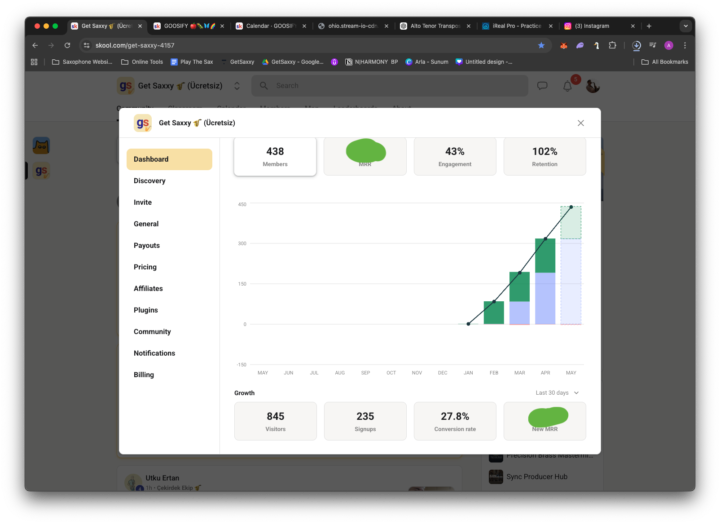Screen dimensions: 720x524
Task: Click the address bar URL
Action: [135, 45]
